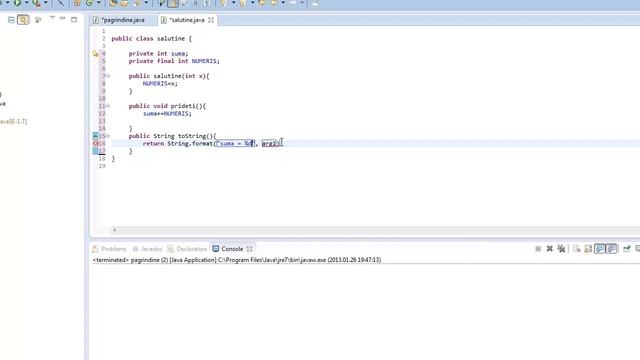Click Remove All Terminated Launches icon
Viewport: 640px width, 360px height.
pos(561,249)
